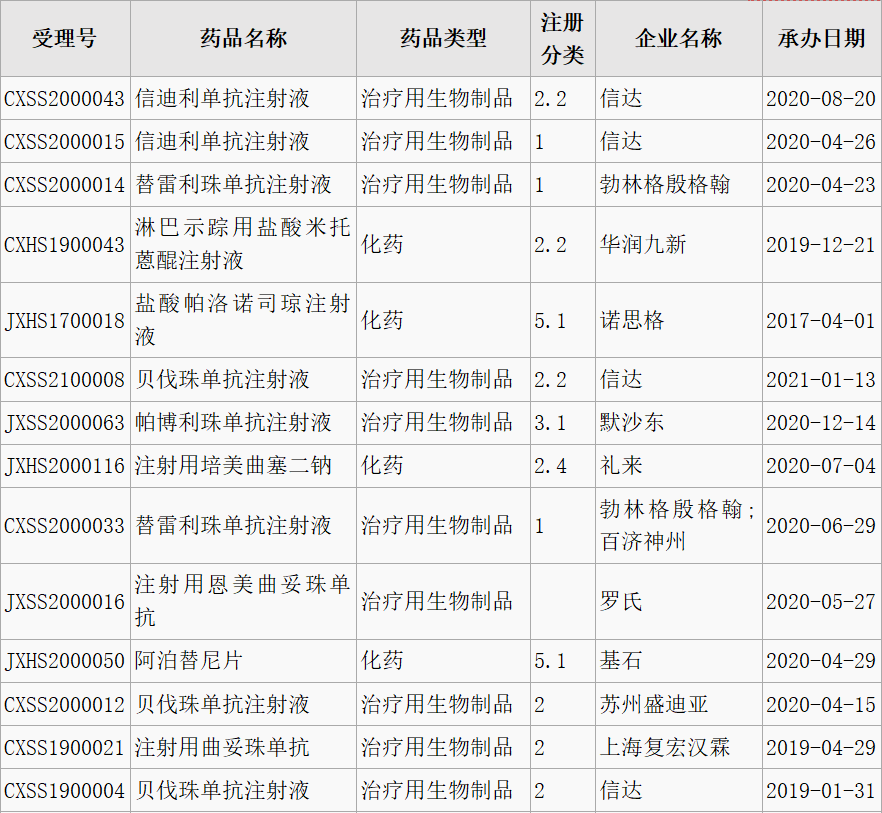Image resolution: width=882 pixels, height=813 pixels.
Task: Select the 受理号 column header
Action: point(65,38)
